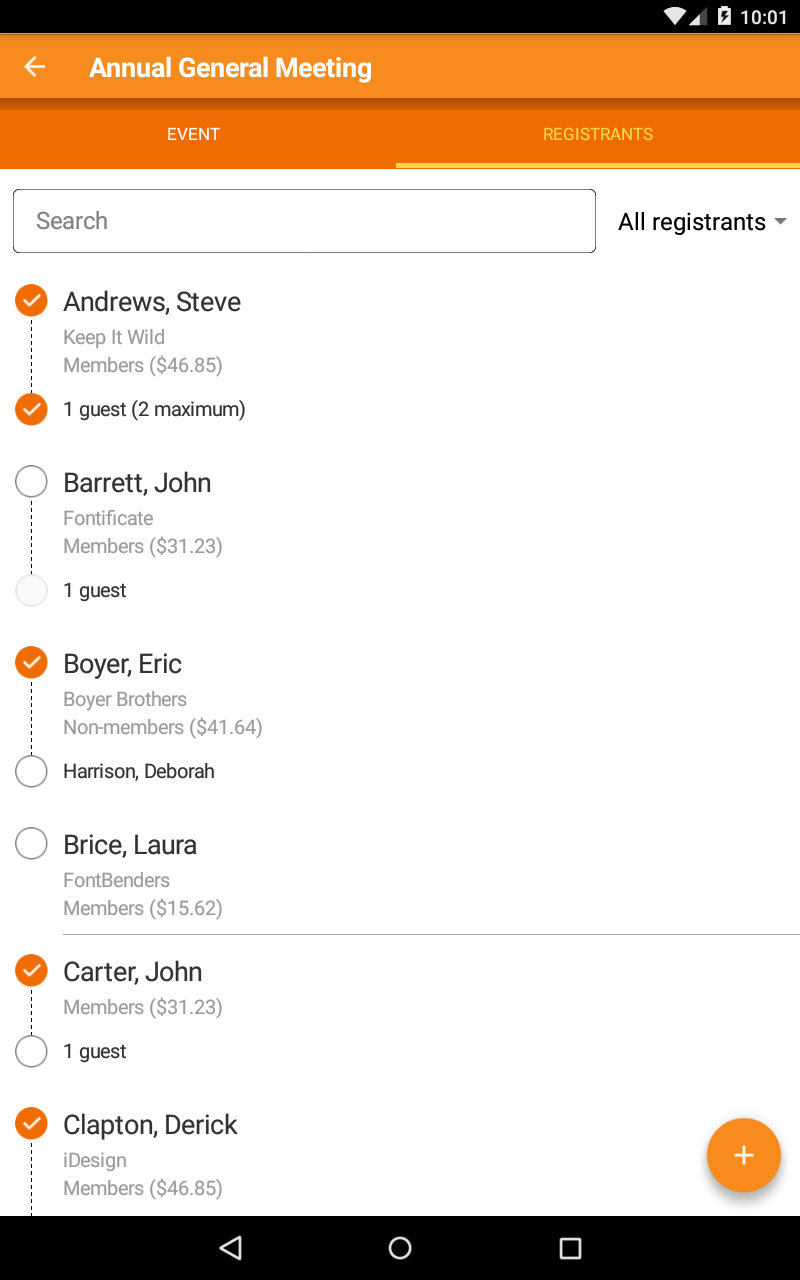Check in guest Harrison, Deborah
The width and height of the screenshot is (800, 1280).
[x=32, y=771]
